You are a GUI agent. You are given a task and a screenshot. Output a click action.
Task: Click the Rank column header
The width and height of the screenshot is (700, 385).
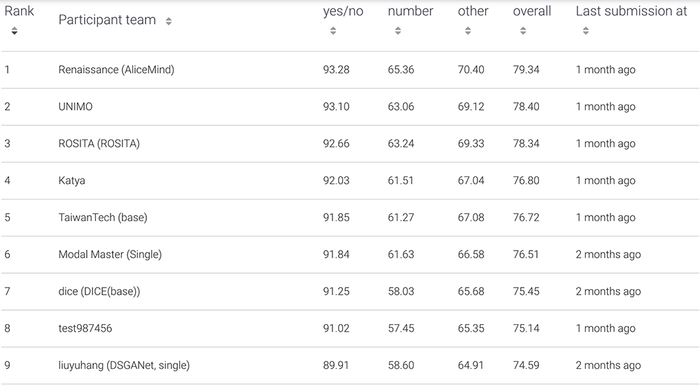coord(19,11)
